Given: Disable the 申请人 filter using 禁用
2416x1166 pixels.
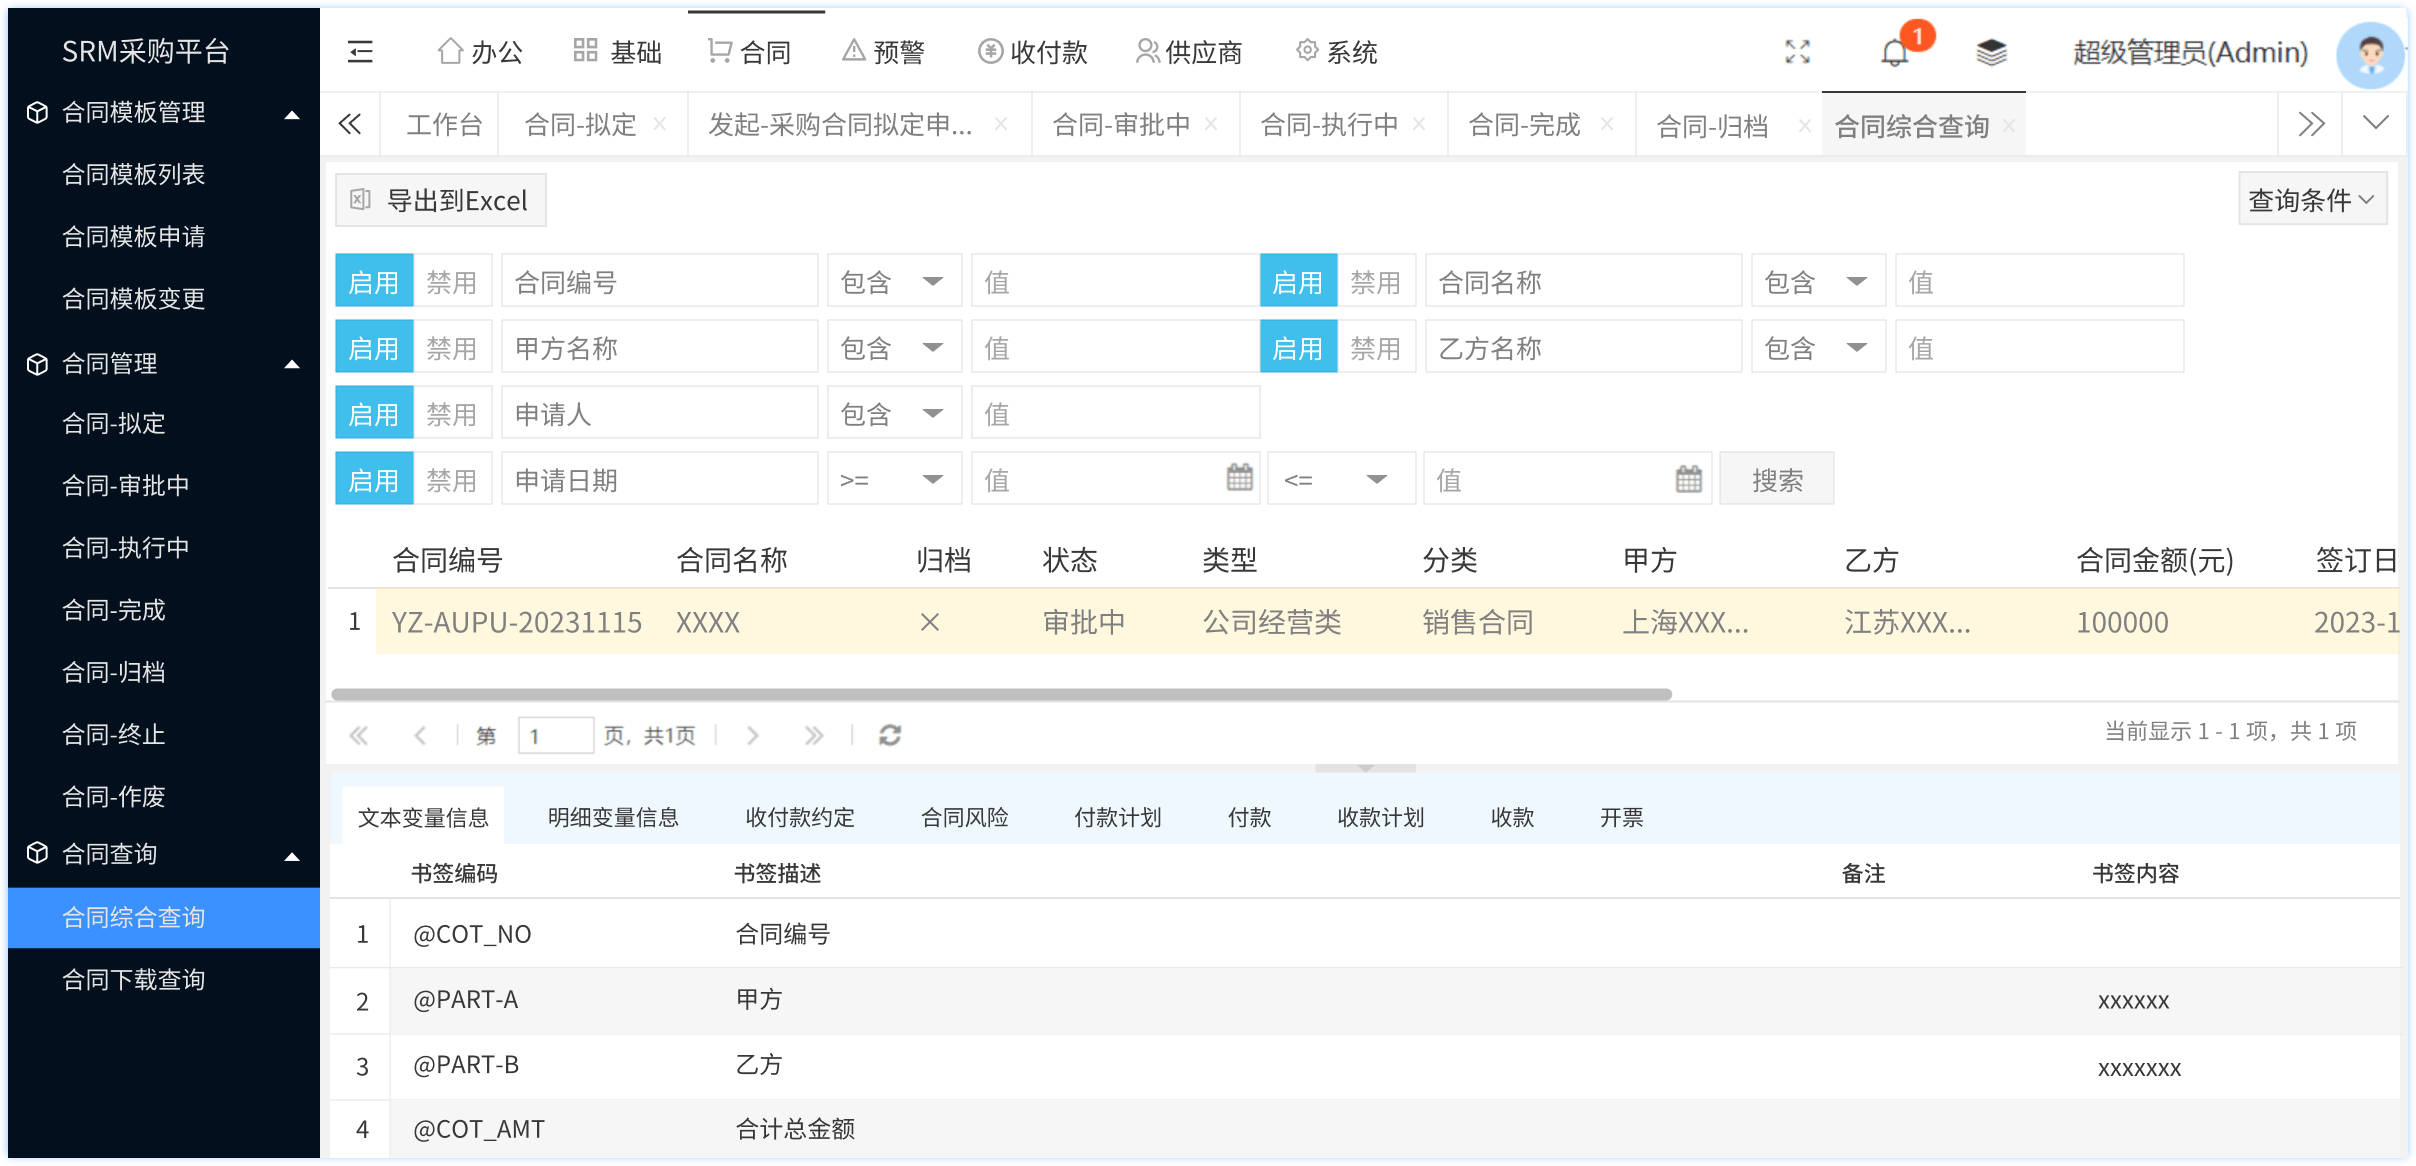Looking at the screenshot, I should click(452, 414).
